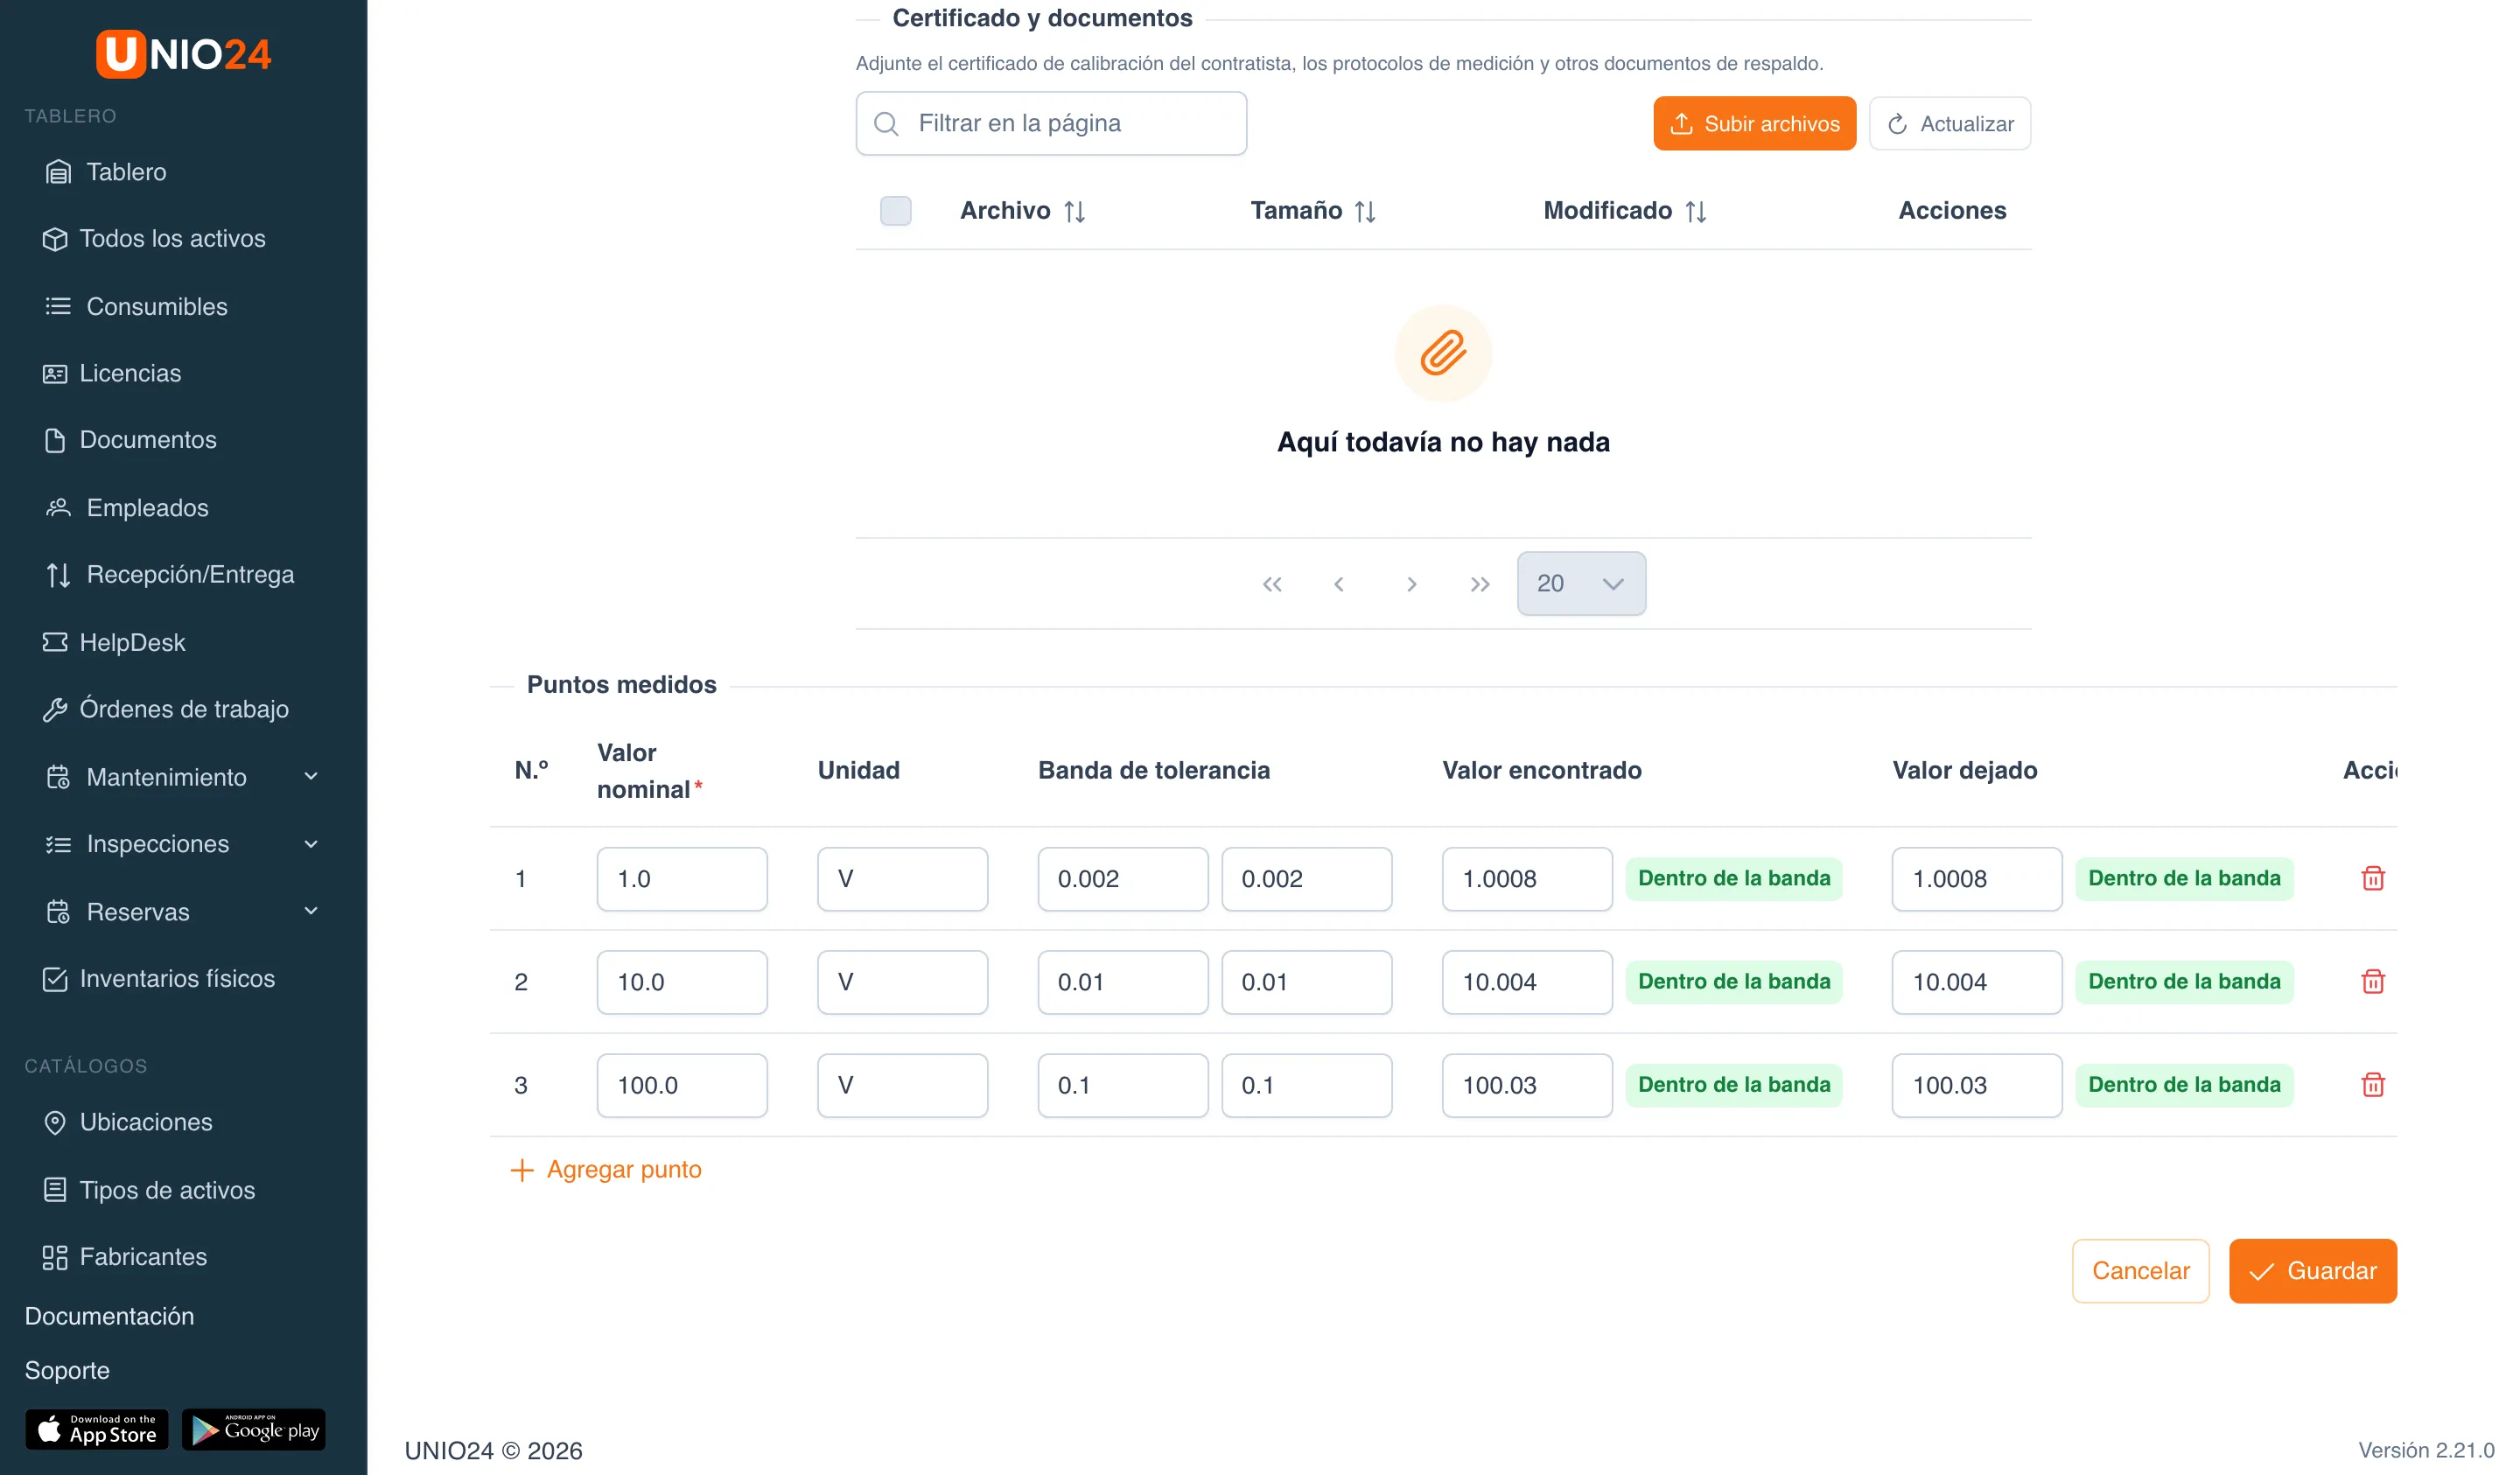Screen dimensions: 2520x1475
Task: Save the form with Guardar
Action: (x=2312, y=1270)
